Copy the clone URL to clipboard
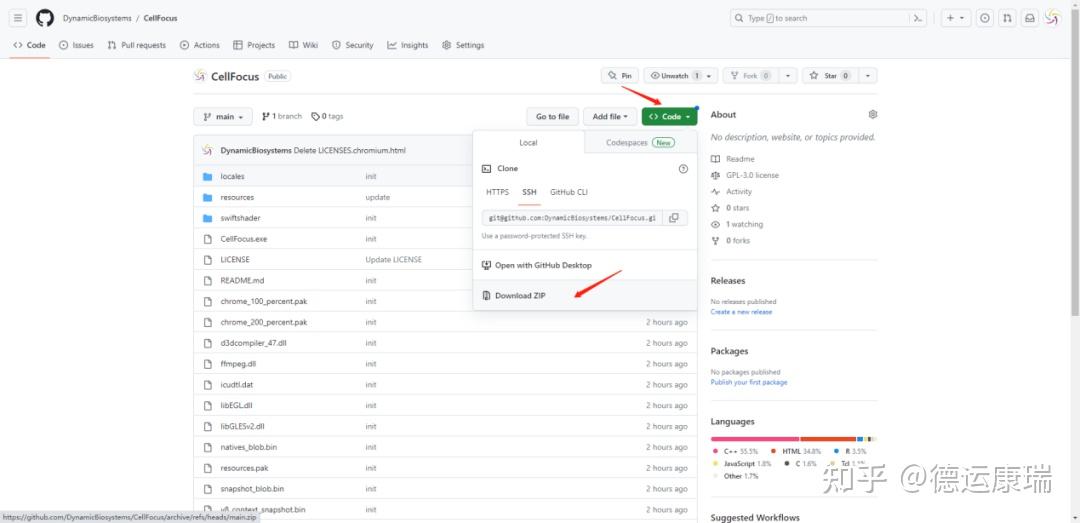The height and width of the screenshot is (523, 1080). [x=674, y=218]
